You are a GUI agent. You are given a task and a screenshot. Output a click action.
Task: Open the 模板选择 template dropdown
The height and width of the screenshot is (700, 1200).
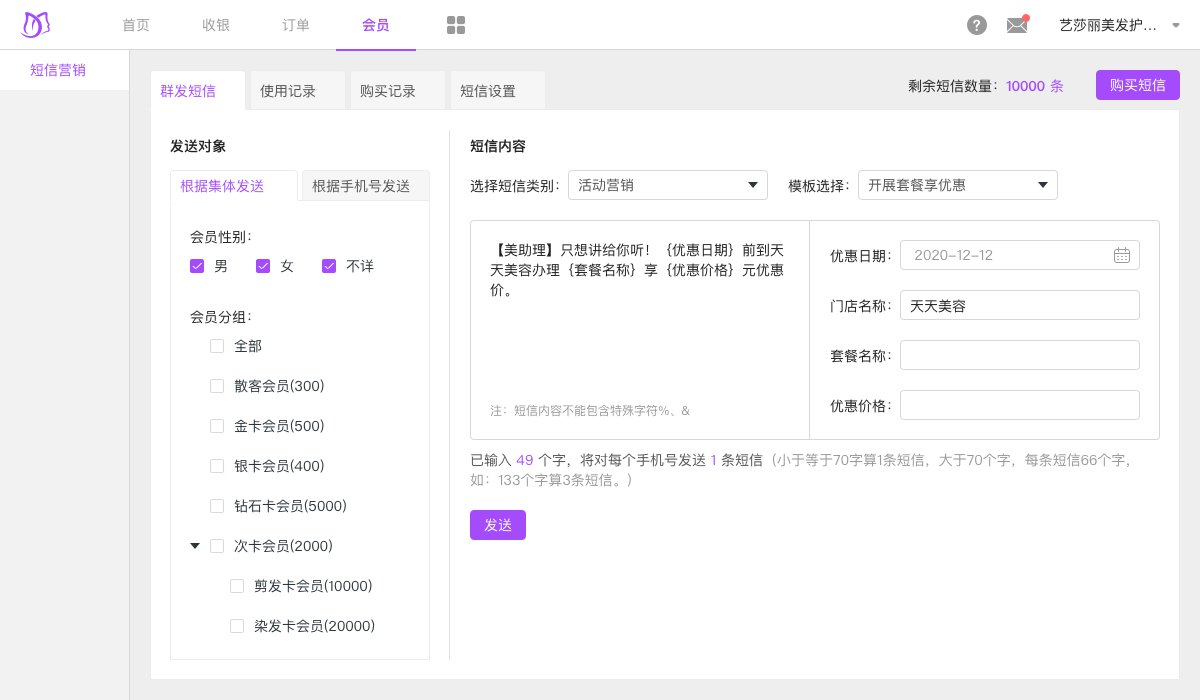tap(957, 185)
